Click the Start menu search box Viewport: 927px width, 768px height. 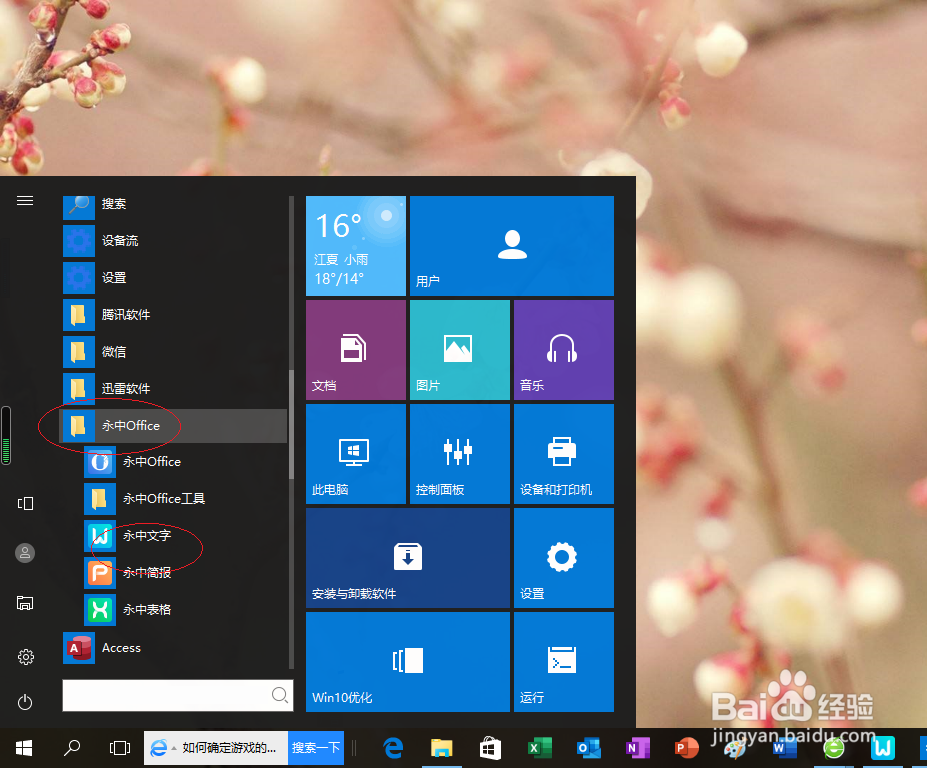point(177,695)
